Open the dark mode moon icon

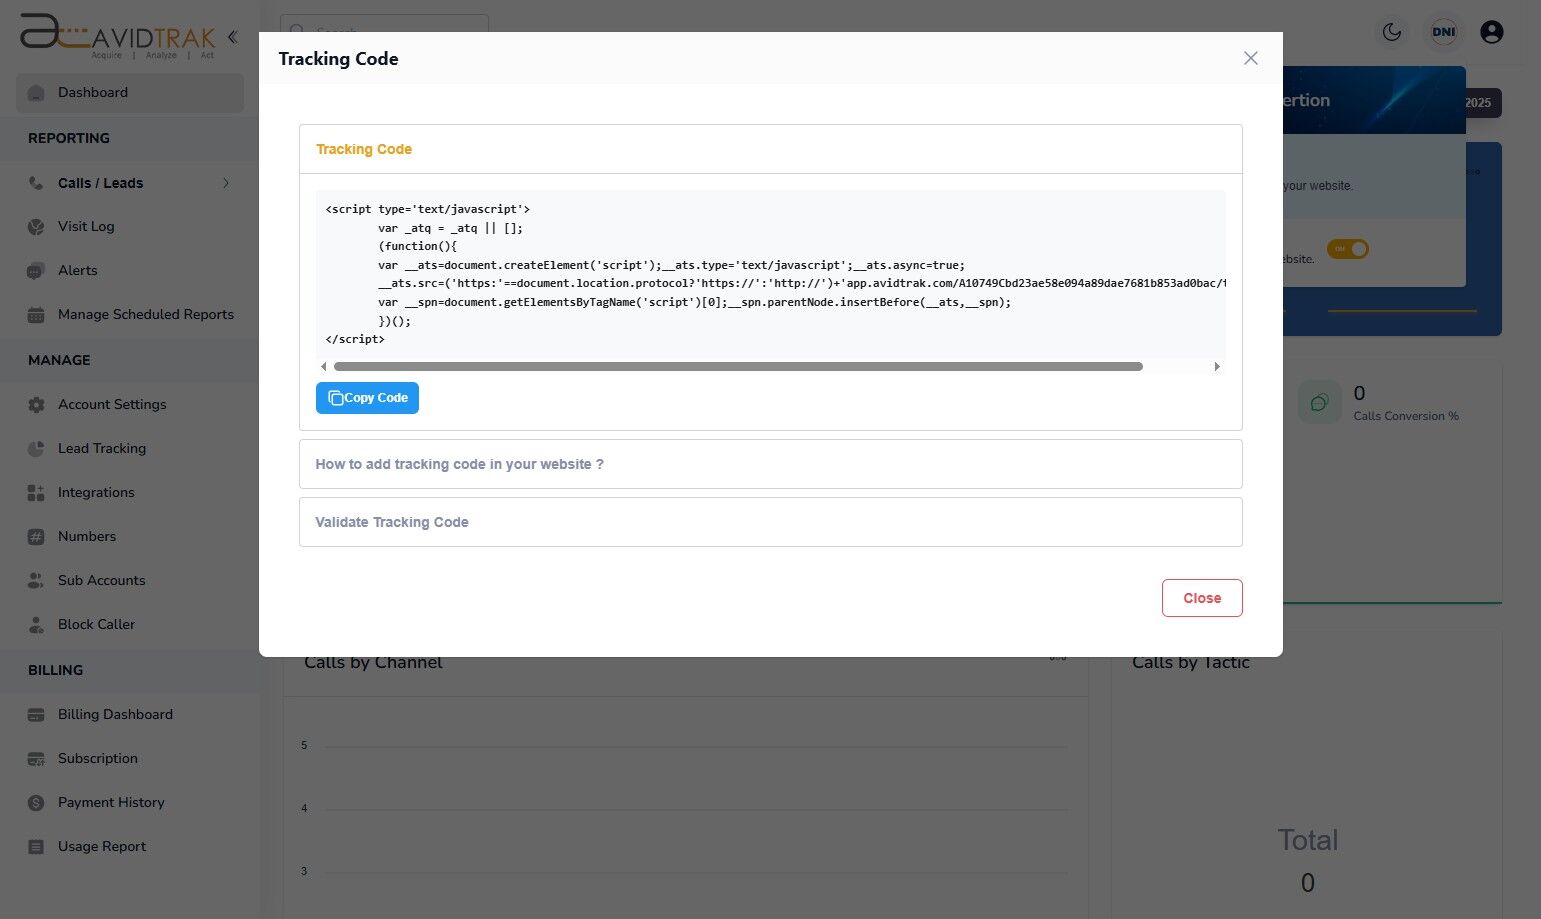1391,31
